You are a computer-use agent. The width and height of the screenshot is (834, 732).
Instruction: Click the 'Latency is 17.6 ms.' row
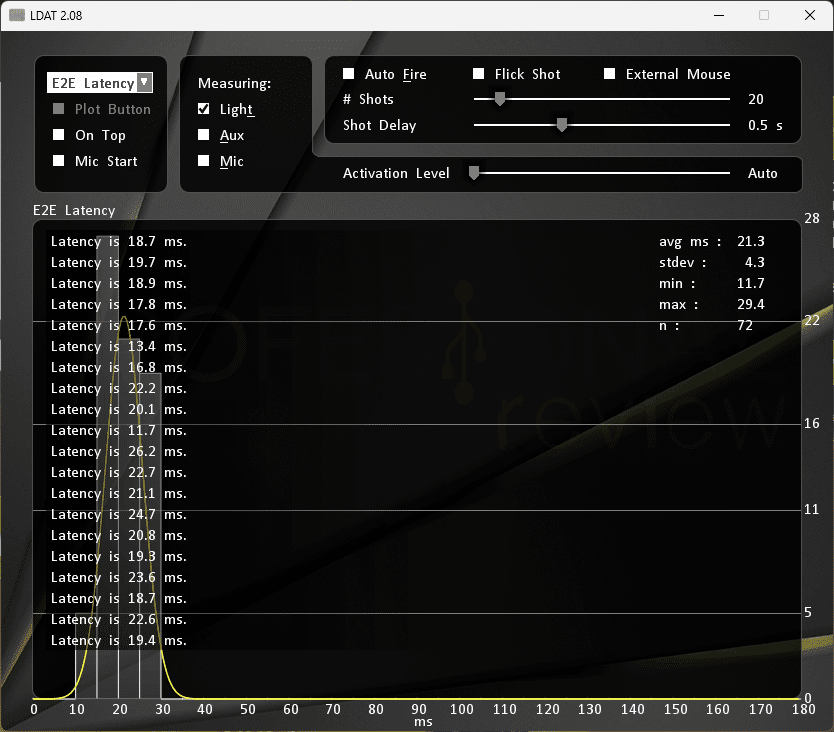(x=119, y=326)
